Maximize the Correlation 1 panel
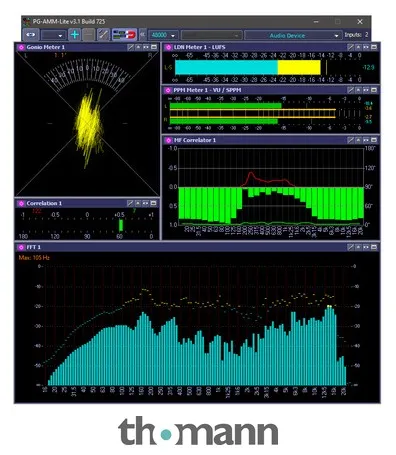This screenshot has height=455, width=396. [x=153, y=203]
